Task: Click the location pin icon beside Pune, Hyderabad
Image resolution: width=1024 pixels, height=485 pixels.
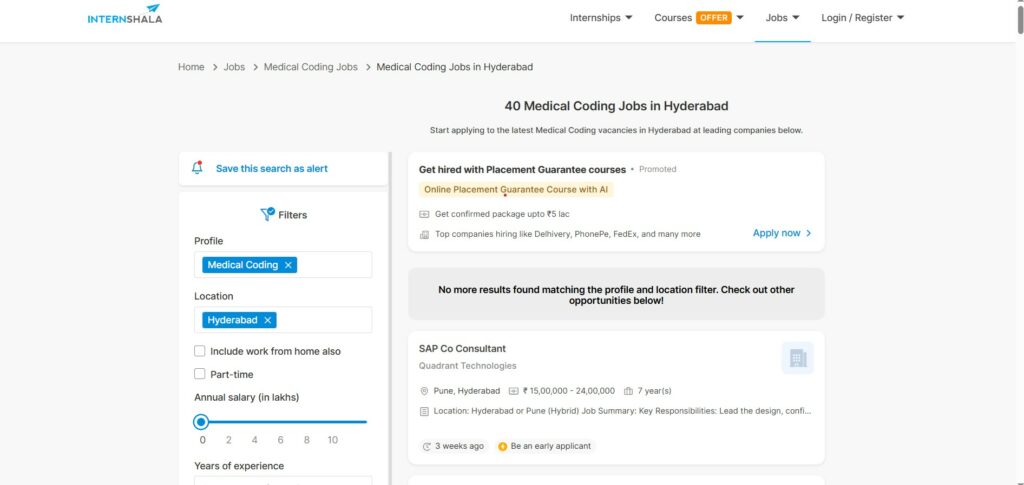Action: pyautogui.click(x=424, y=391)
